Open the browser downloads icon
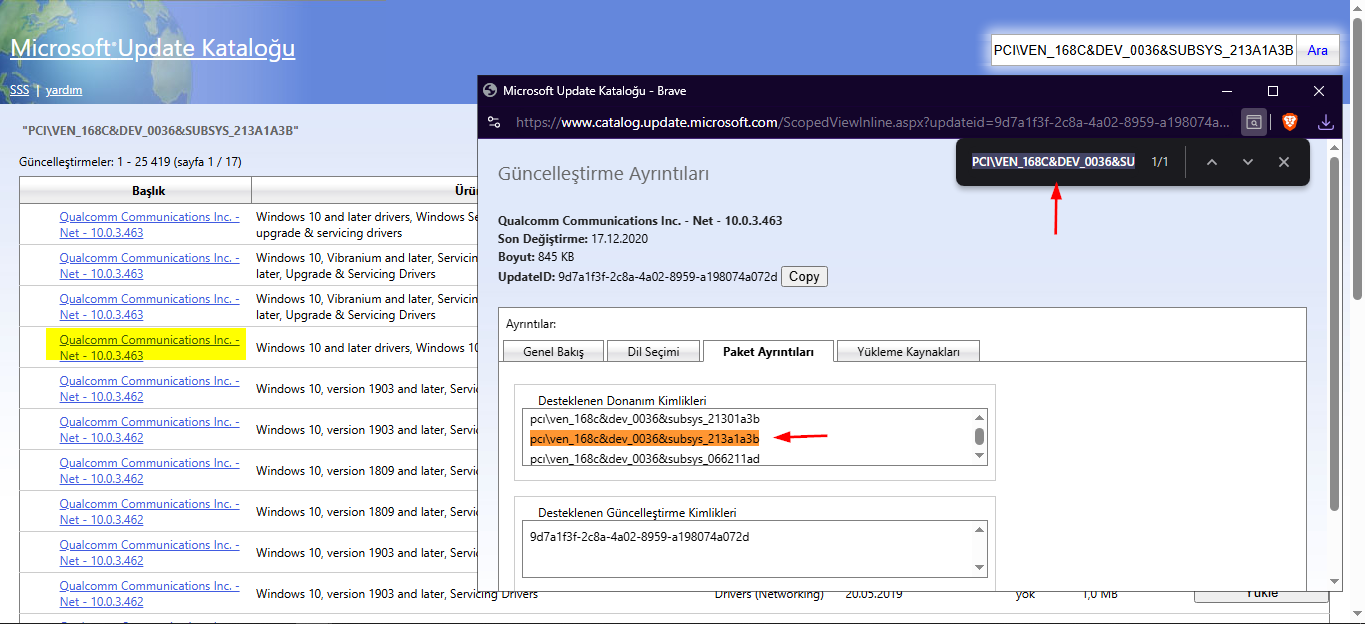Image resolution: width=1365 pixels, height=624 pixels. click(x=1326, y=123)
